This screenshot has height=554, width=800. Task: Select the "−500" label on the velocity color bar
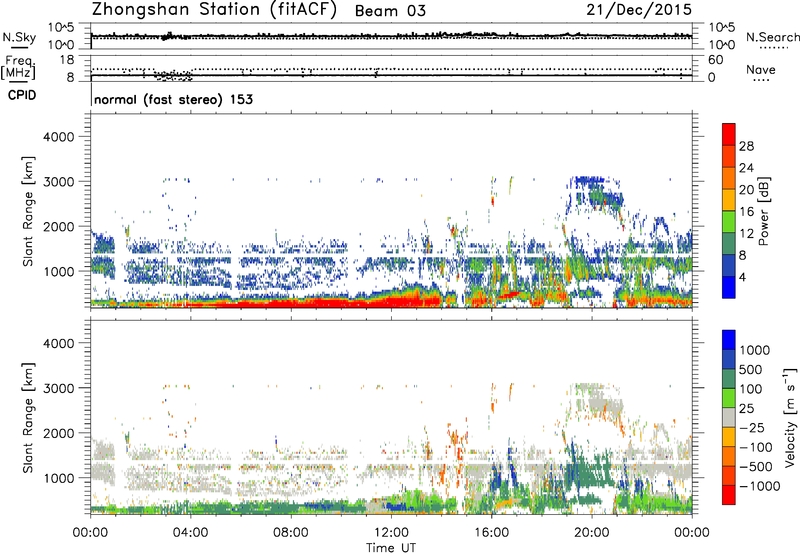pos(755,466)
